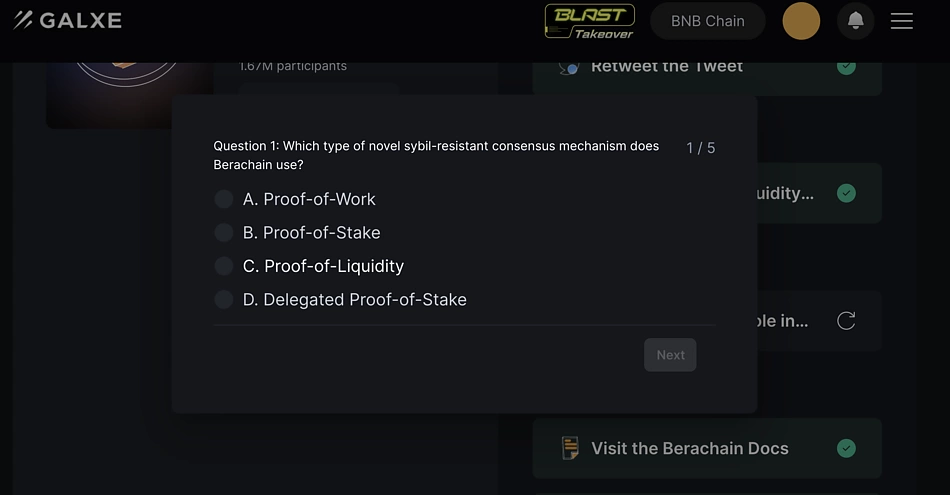Screen dimensions: 950x495
Task: Click the liquidity task green checkmark
Action: 846,193
